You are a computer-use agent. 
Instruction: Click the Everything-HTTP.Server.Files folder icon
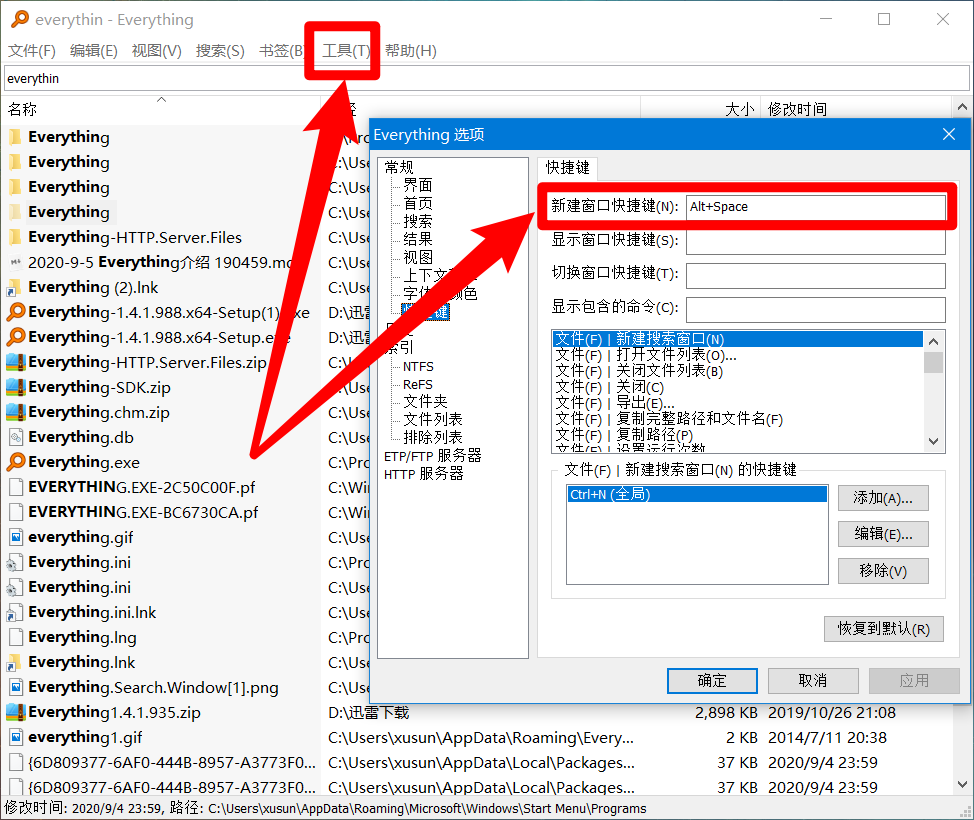(16, 237)
